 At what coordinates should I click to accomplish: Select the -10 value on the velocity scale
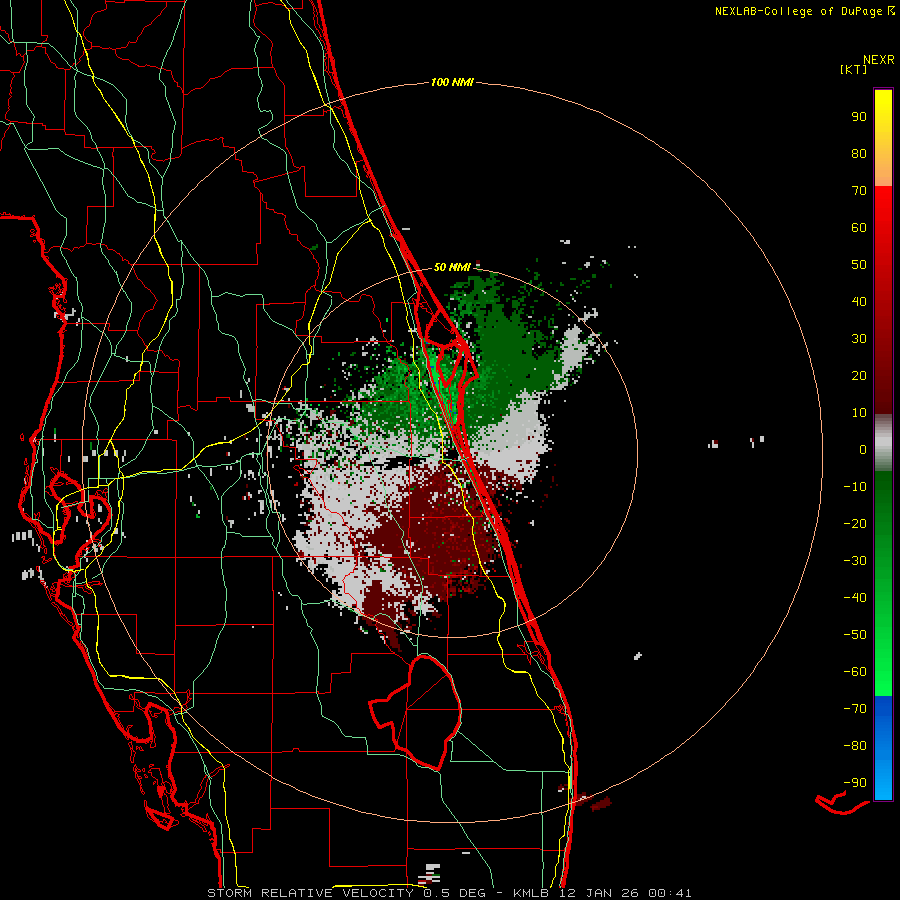[855, 487]
